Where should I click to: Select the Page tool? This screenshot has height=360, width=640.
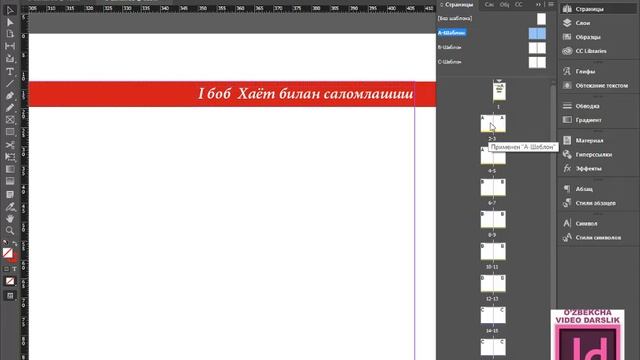pos(10,34)
